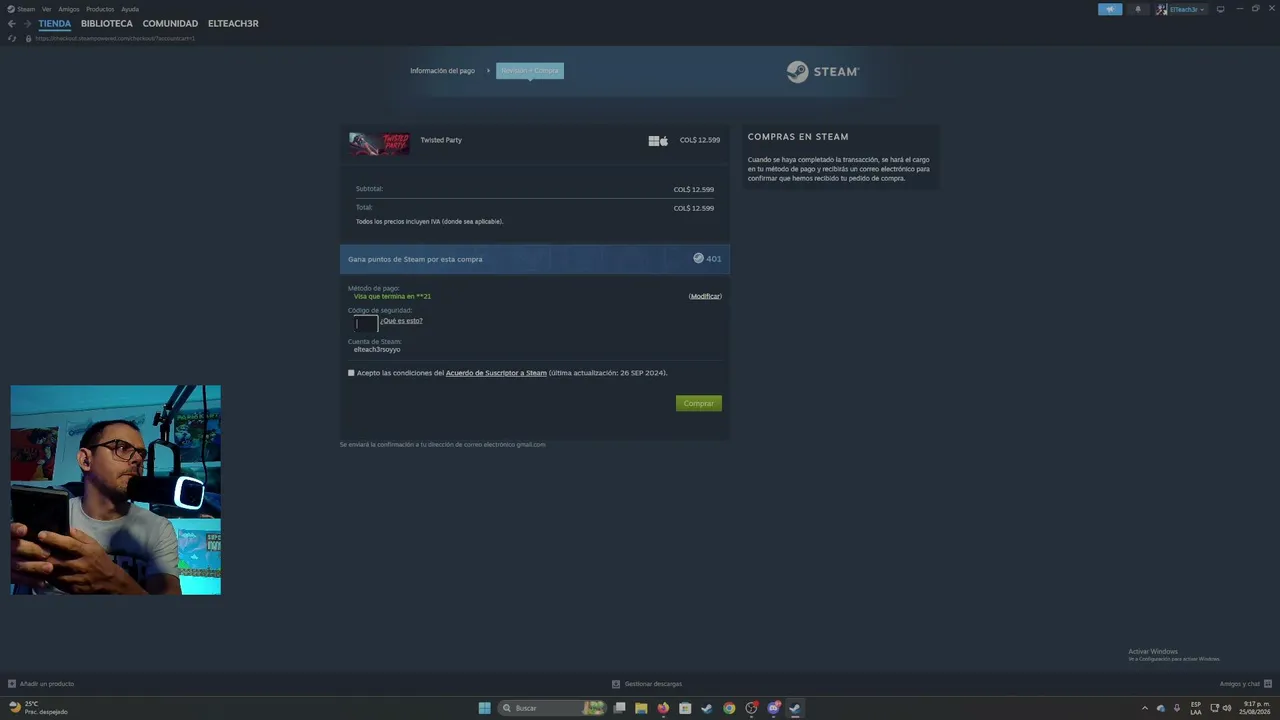Go to the COMUNIDAD tab
This screenshot has width=1280, height=720.
coord(170,24)
